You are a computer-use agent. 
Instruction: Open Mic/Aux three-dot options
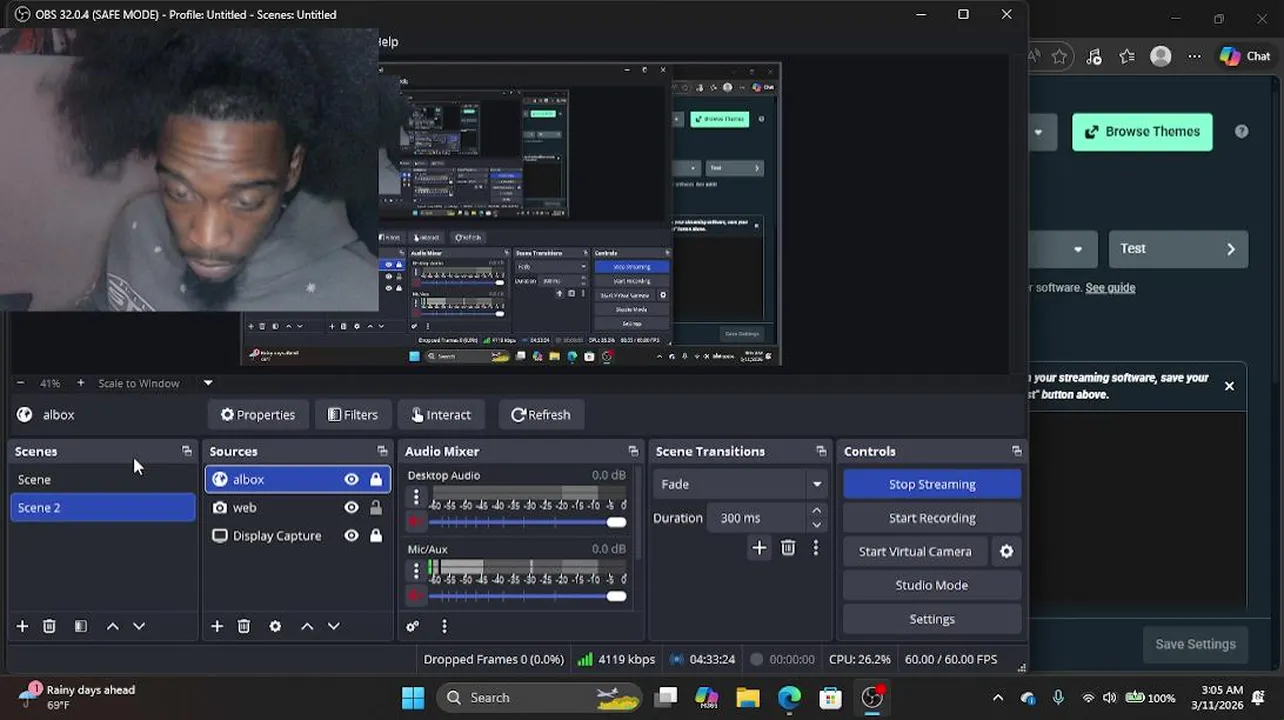tap(416, 571)
